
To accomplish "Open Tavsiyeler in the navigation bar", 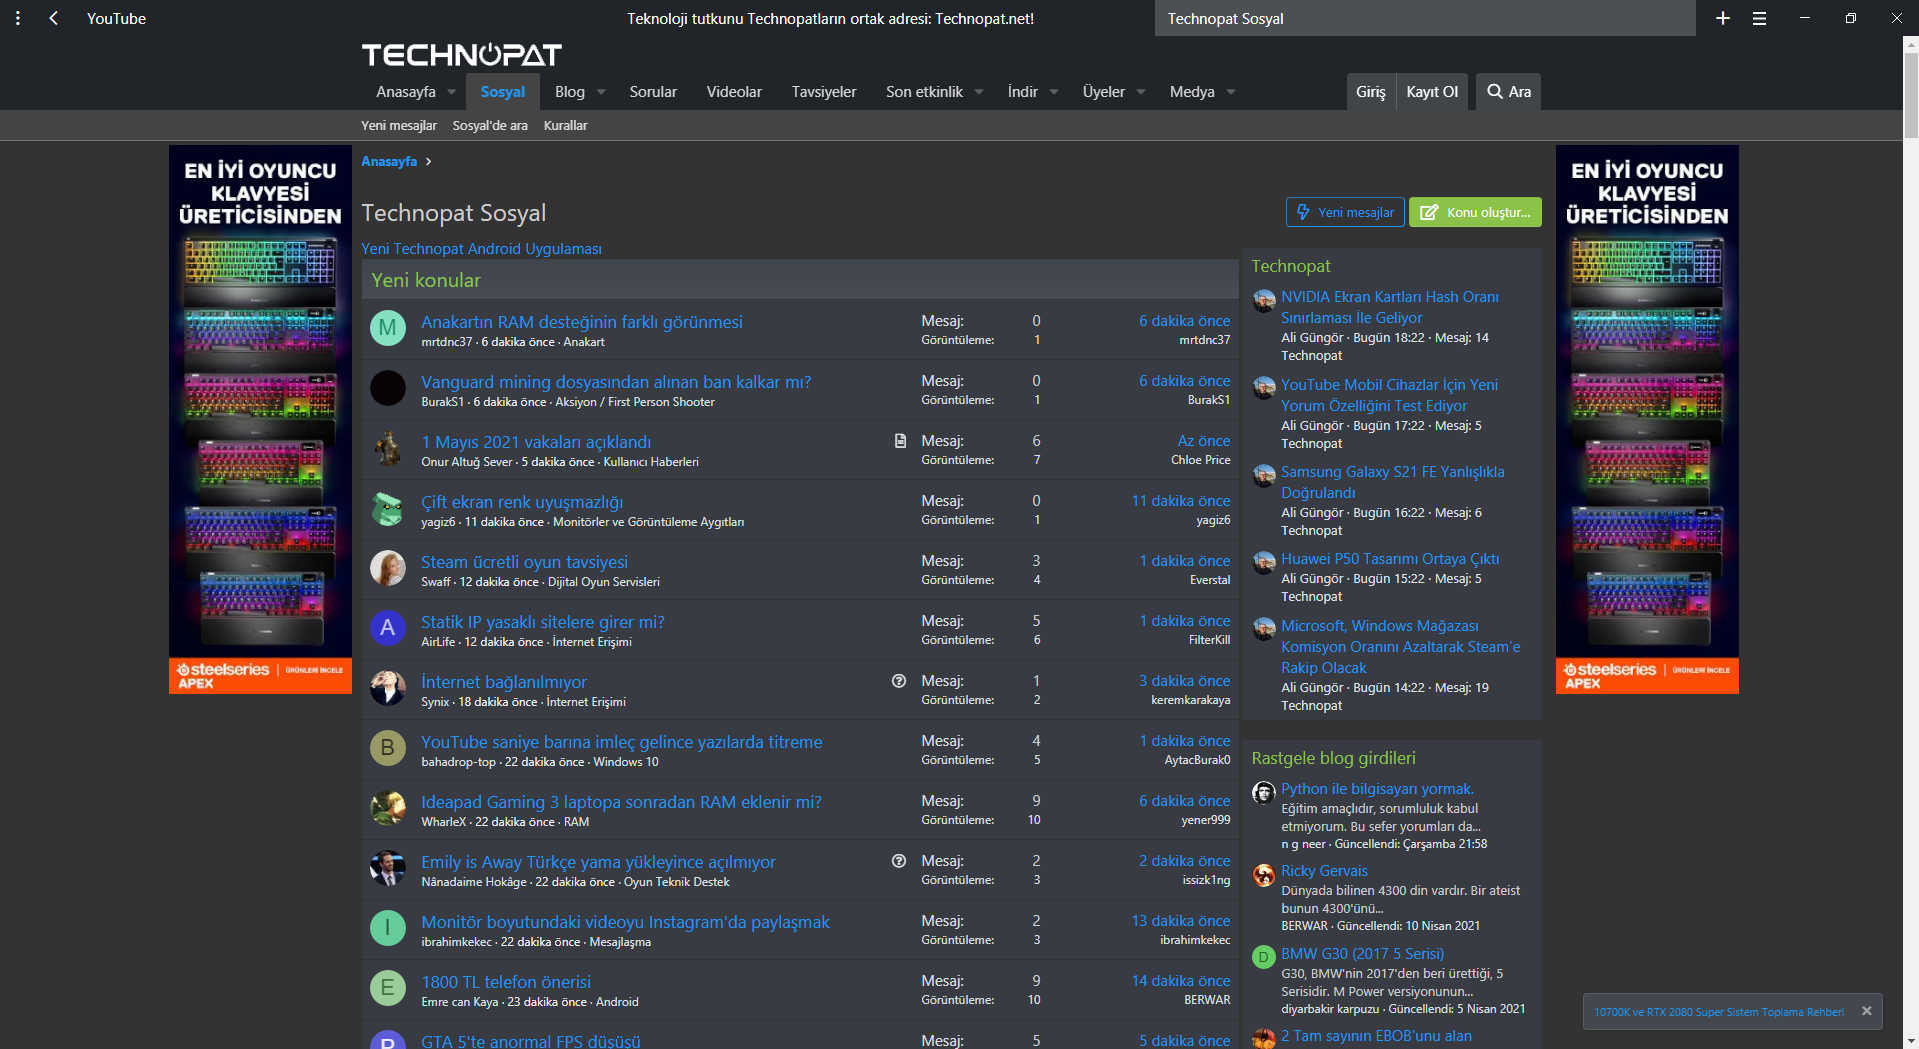I will coord(824,91).
